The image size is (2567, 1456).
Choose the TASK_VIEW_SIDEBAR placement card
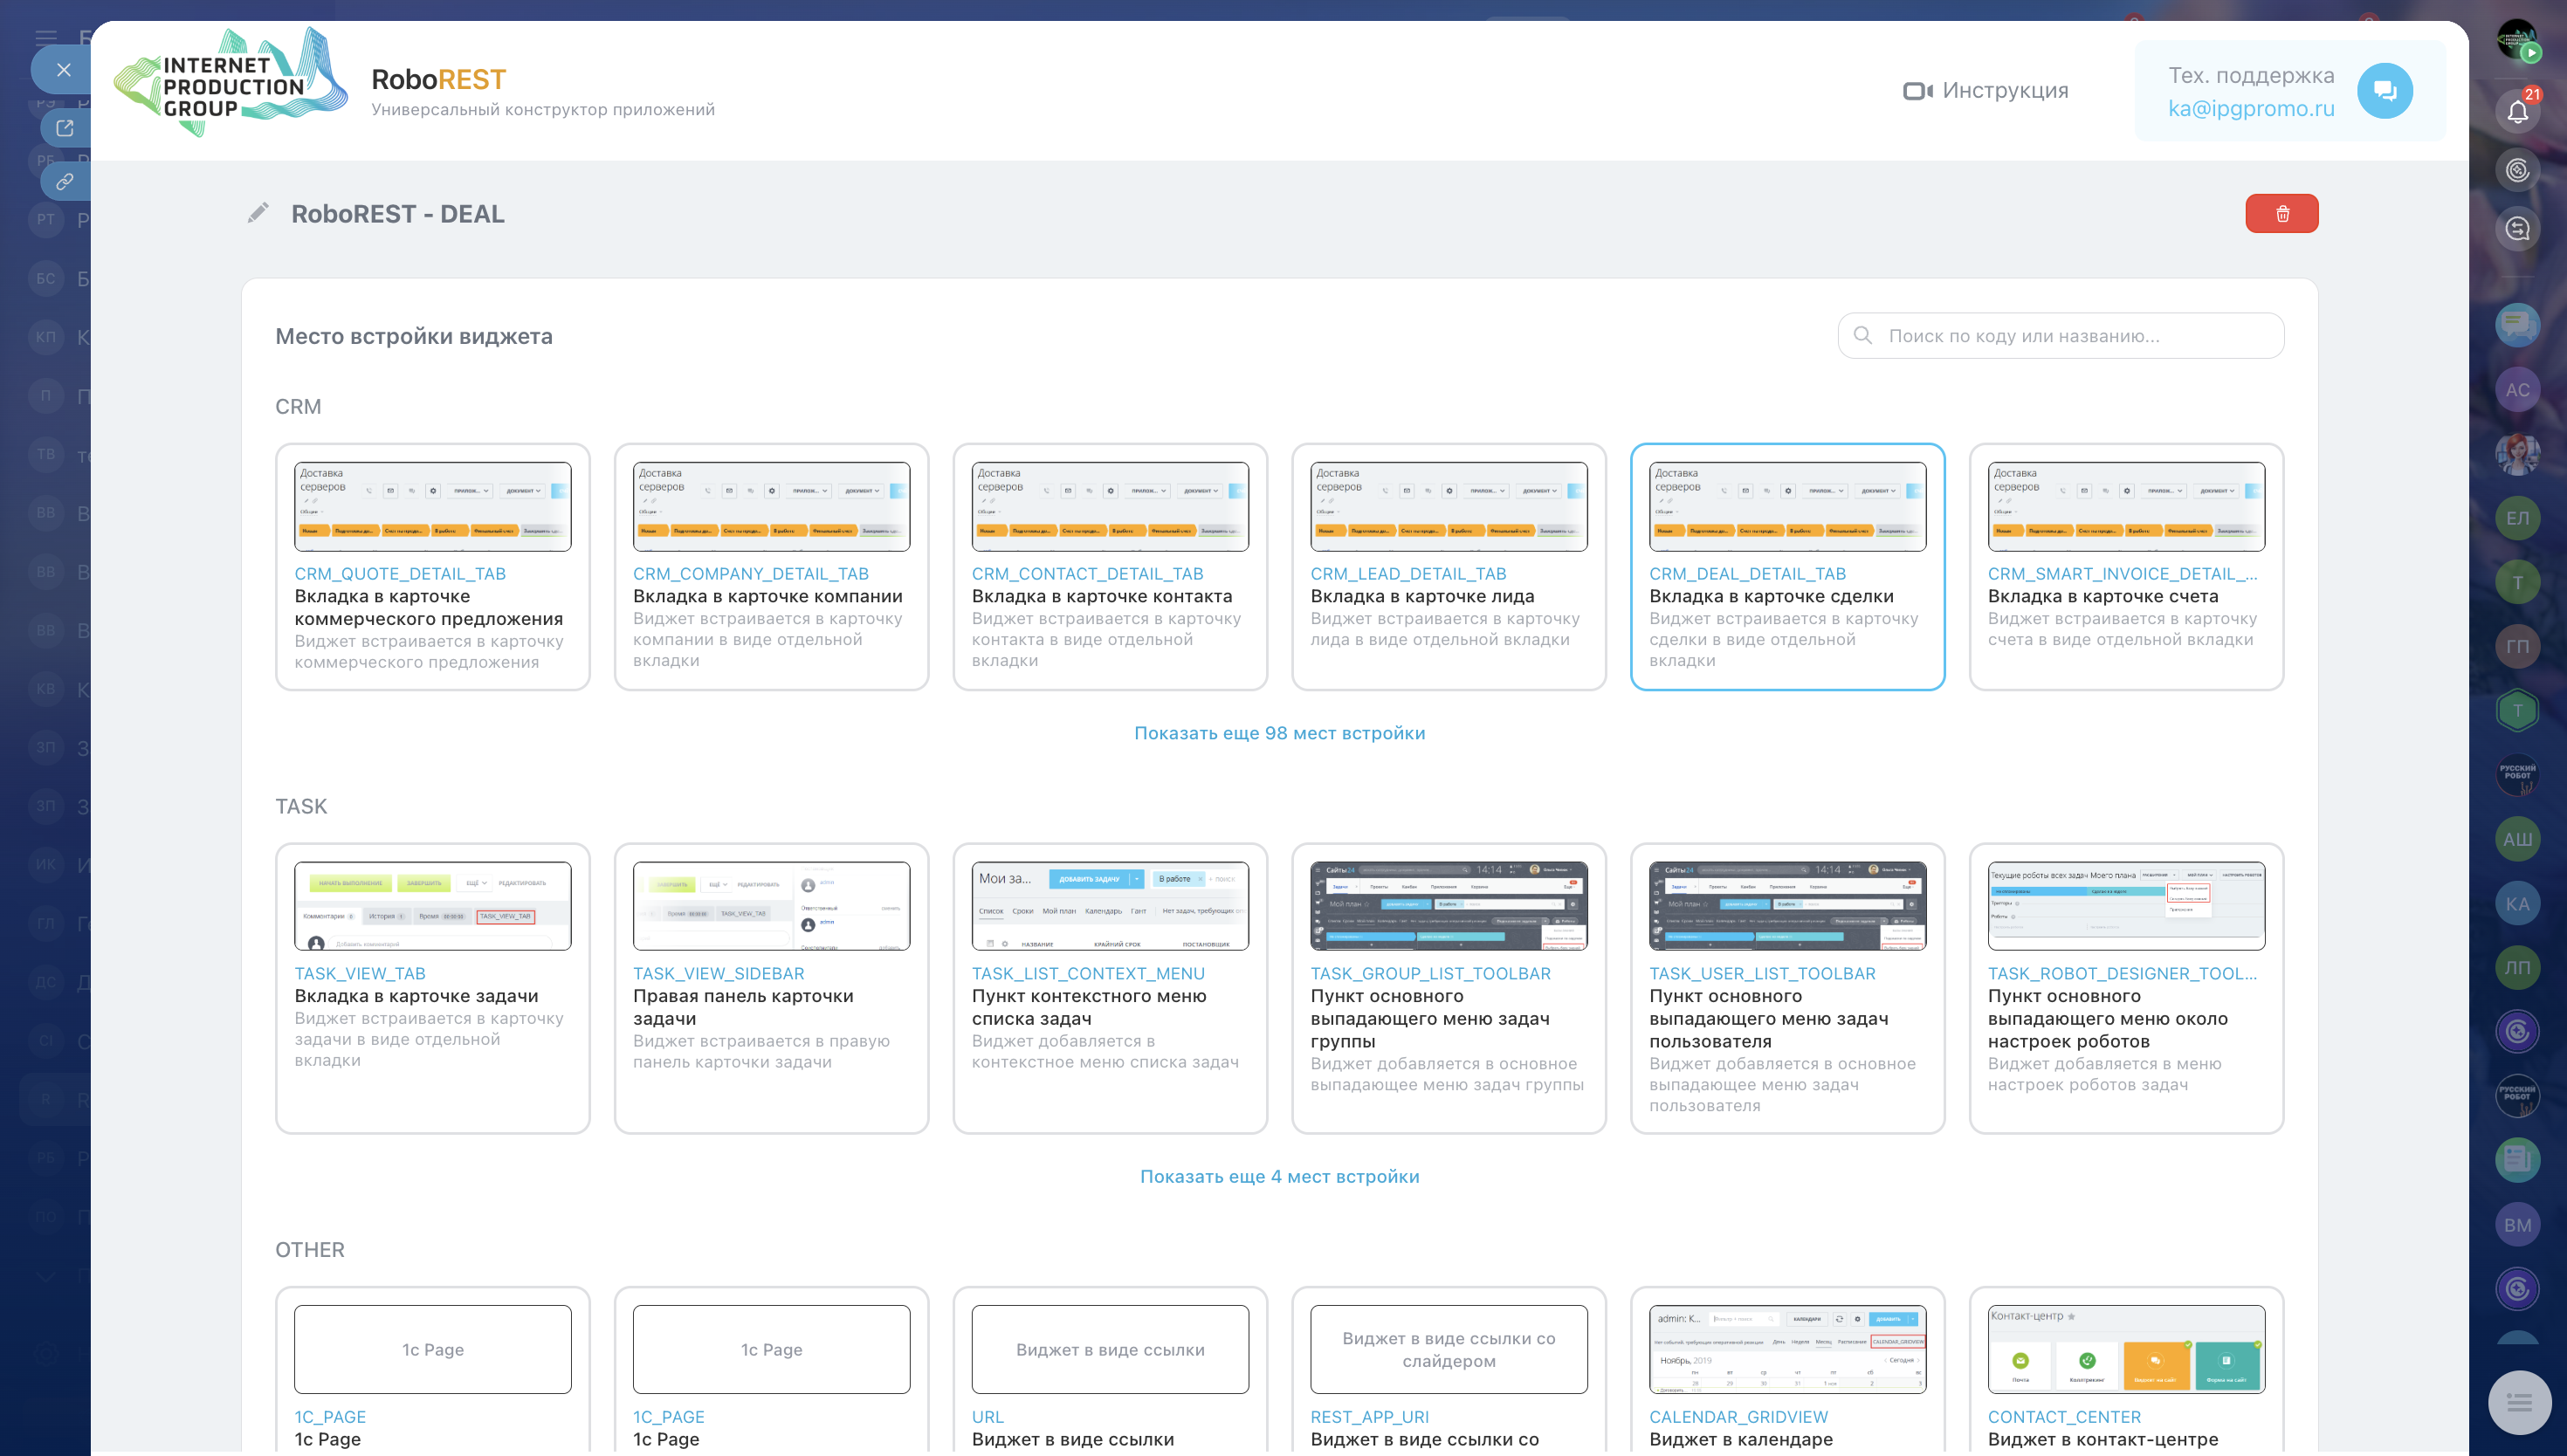coord(771,988)
